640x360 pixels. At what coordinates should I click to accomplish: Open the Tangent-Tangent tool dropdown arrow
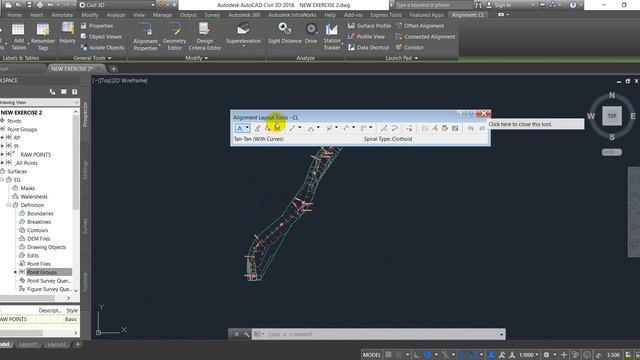click(x=247, y=129)
